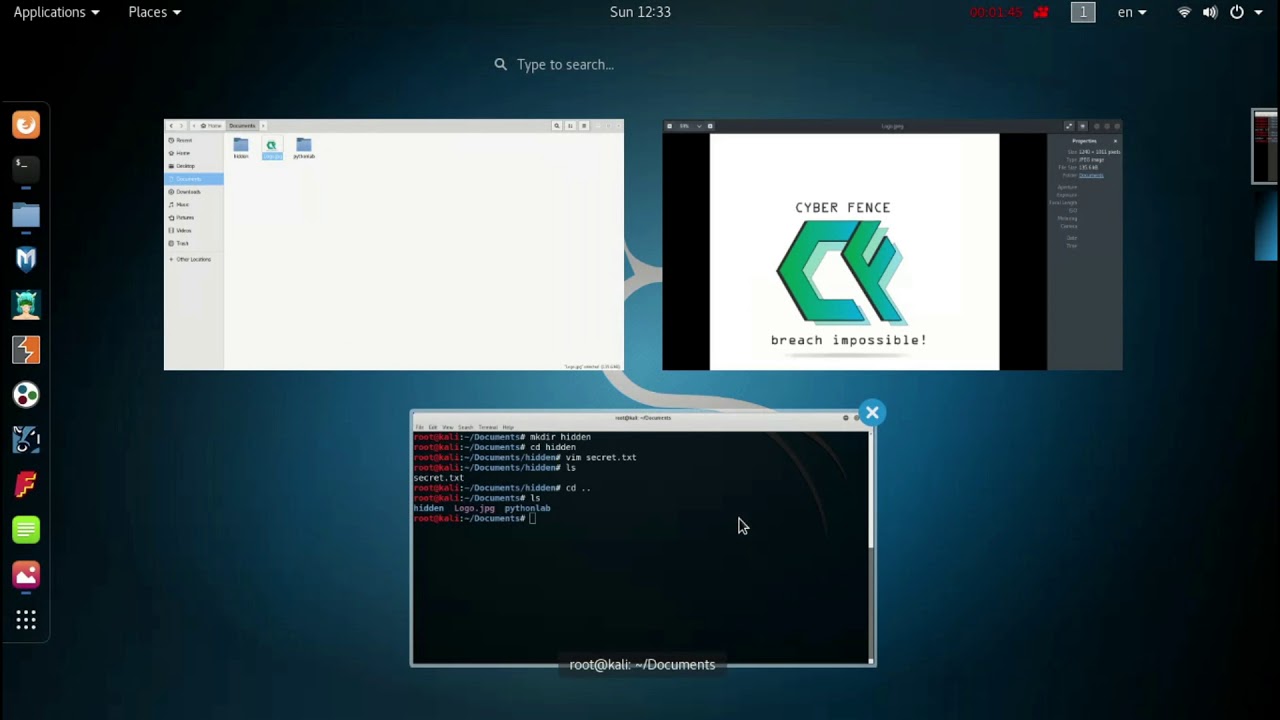Click 'root@kali: ~/Documents' window caption
This screenshot has height=720, width=1280.
click(642, 664)
